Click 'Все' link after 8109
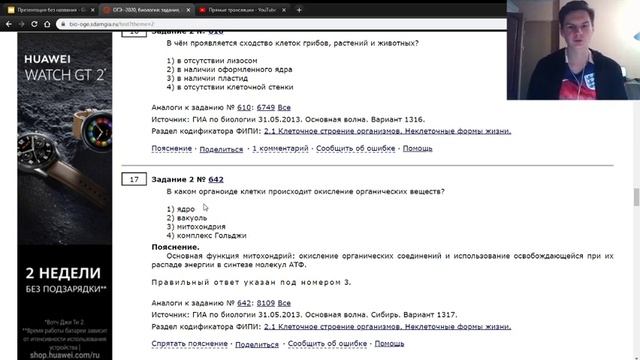This screenshot has height=360, width=640. (x=284, y=303)
